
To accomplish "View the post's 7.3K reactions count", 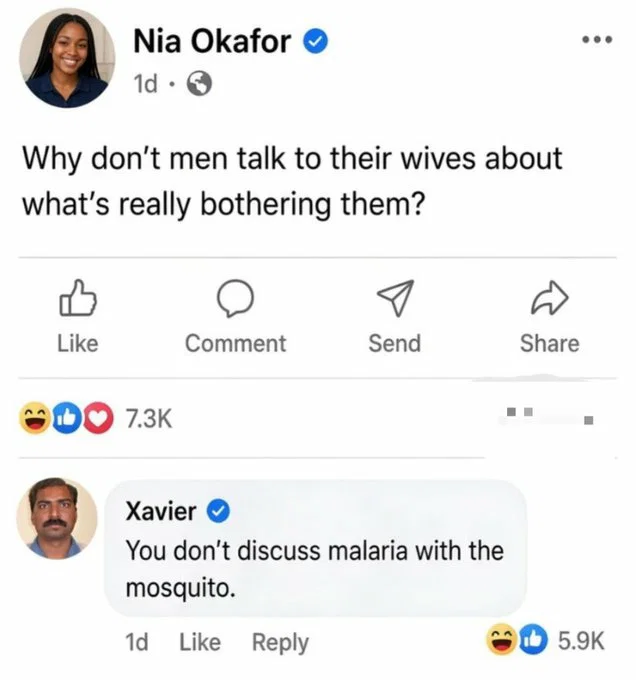I will tap(149, 419).
